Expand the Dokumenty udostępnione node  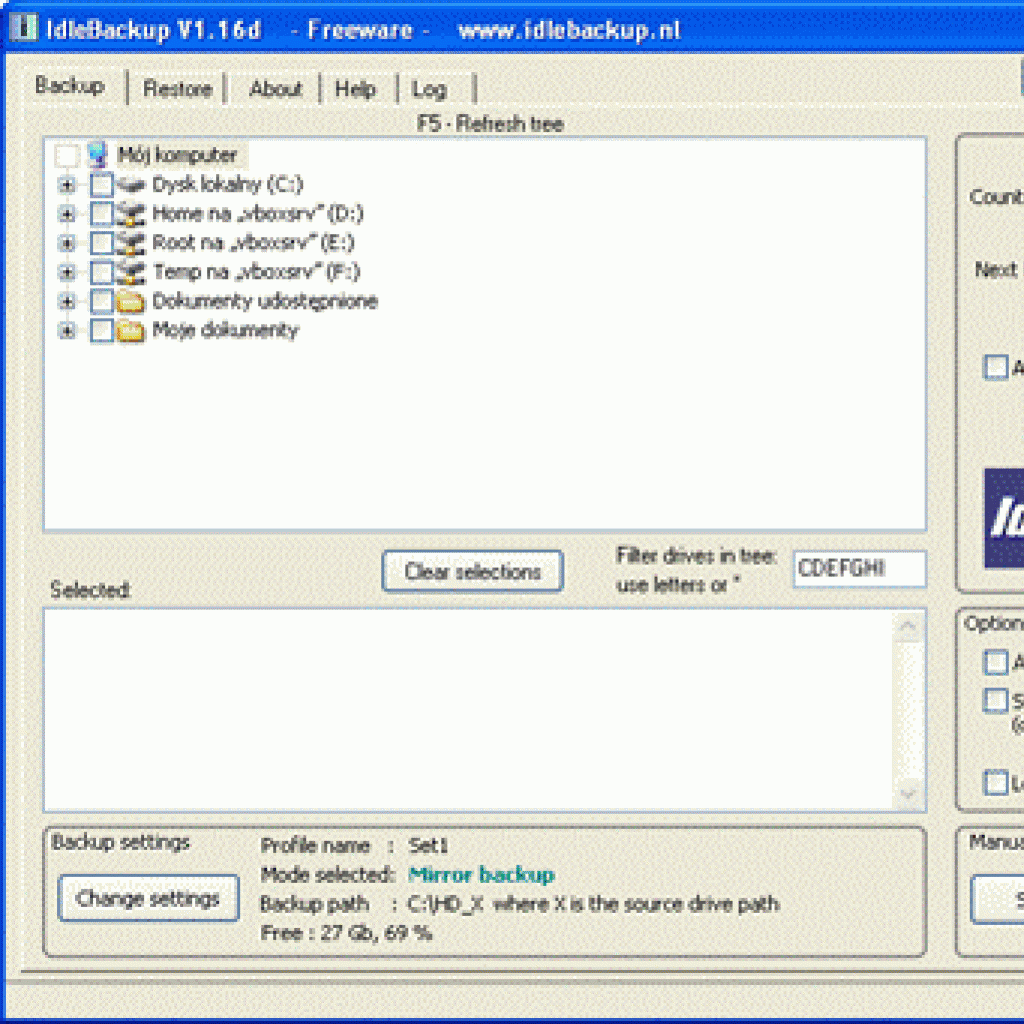(x=67, y=301)
